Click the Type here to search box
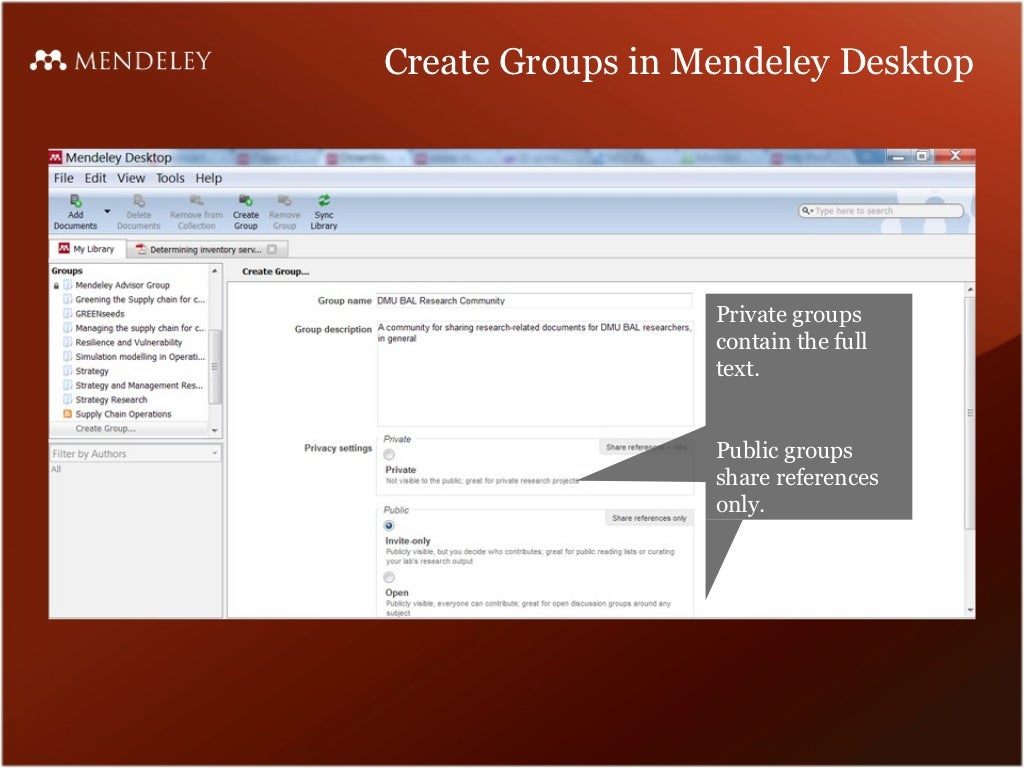This screenshot has height=768, width=1024. [880, 210]
